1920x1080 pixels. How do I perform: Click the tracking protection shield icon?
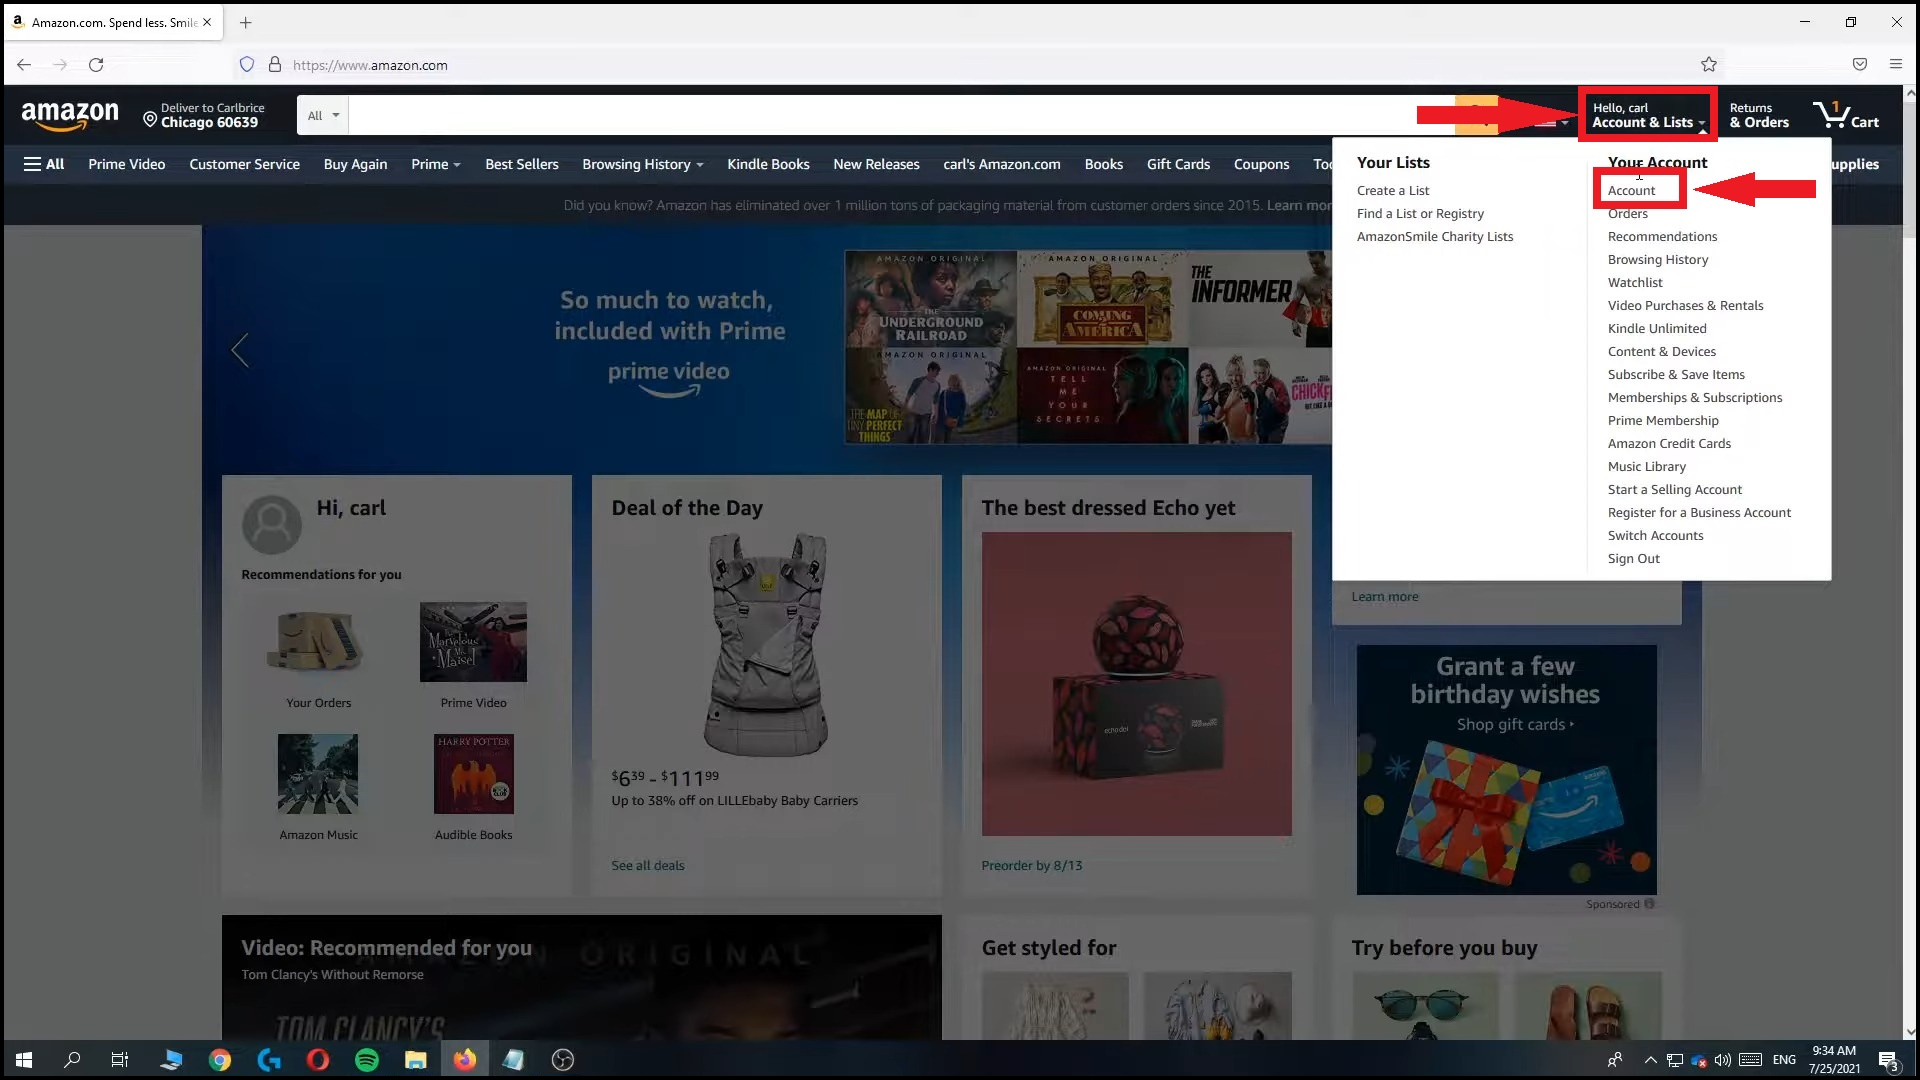[246, 65]
